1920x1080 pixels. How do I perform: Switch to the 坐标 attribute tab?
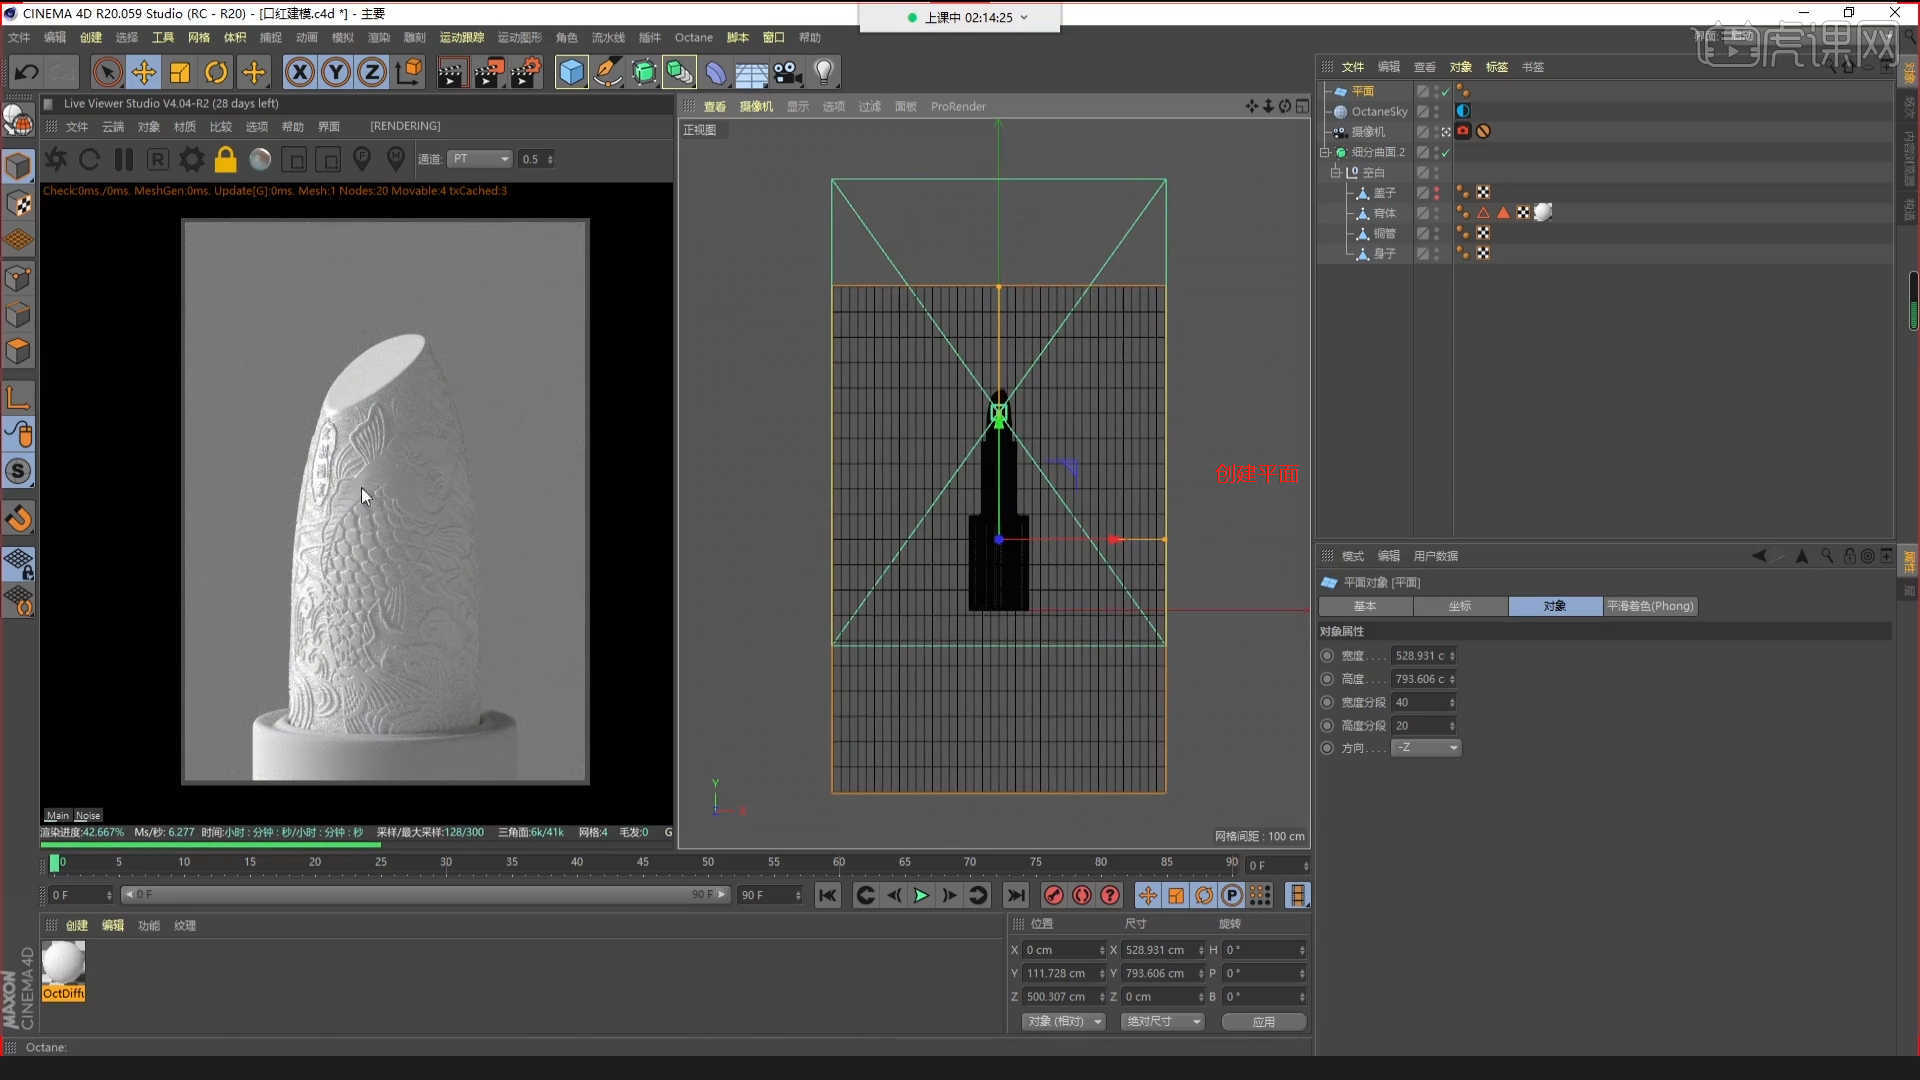[x=1460, y=606]
